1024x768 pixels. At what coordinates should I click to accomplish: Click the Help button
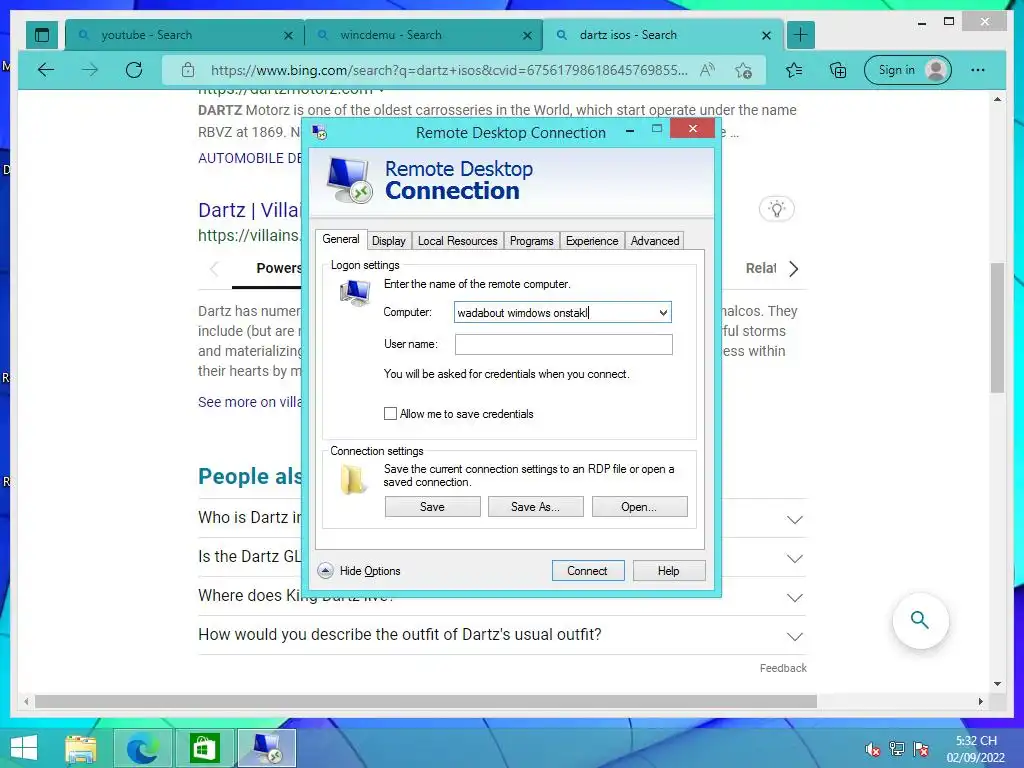[669, 571]
